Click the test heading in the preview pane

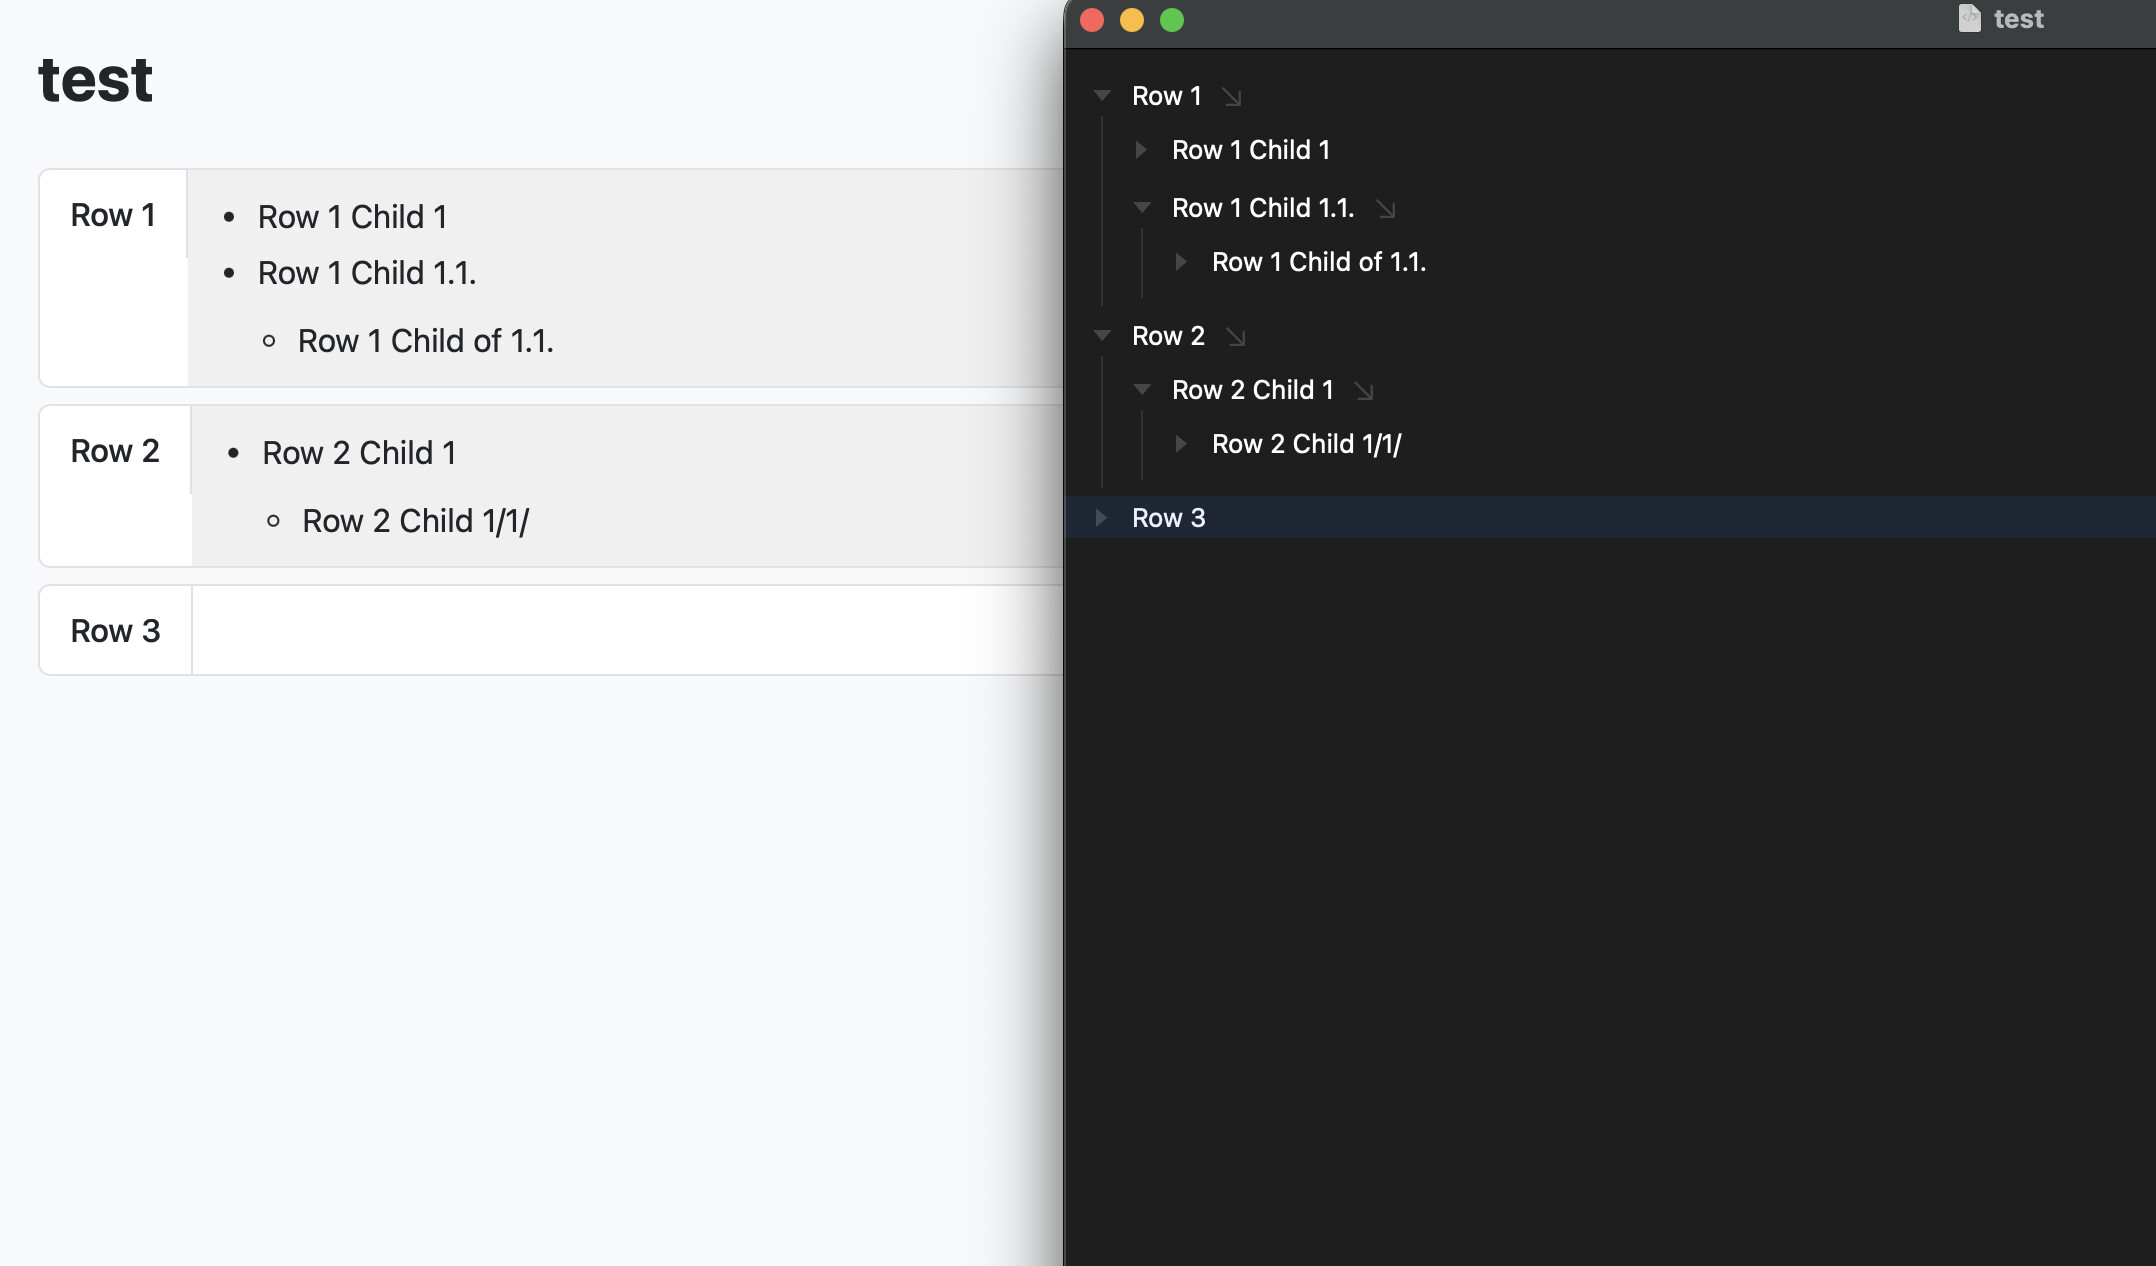click(95, 80)
